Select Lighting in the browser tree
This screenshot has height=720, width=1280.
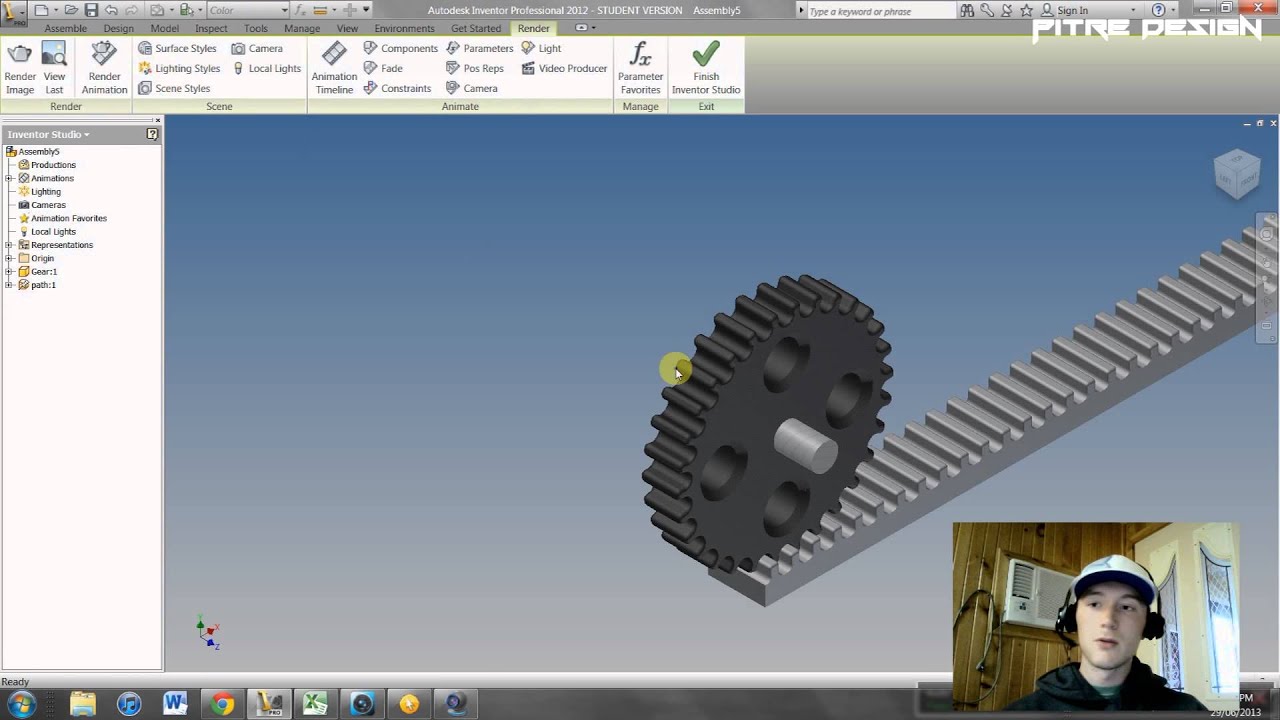click(45, 191)
